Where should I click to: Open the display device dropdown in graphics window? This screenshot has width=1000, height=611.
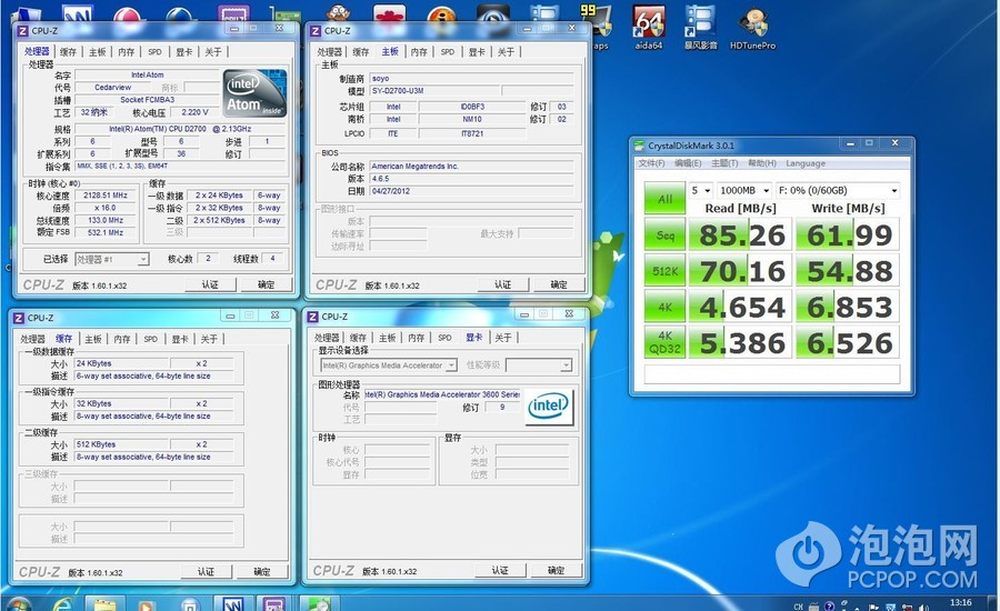(x=388, y=365)
